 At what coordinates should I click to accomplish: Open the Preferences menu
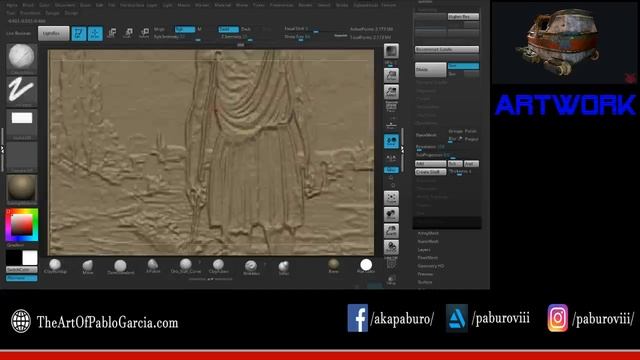click(282, 5)
